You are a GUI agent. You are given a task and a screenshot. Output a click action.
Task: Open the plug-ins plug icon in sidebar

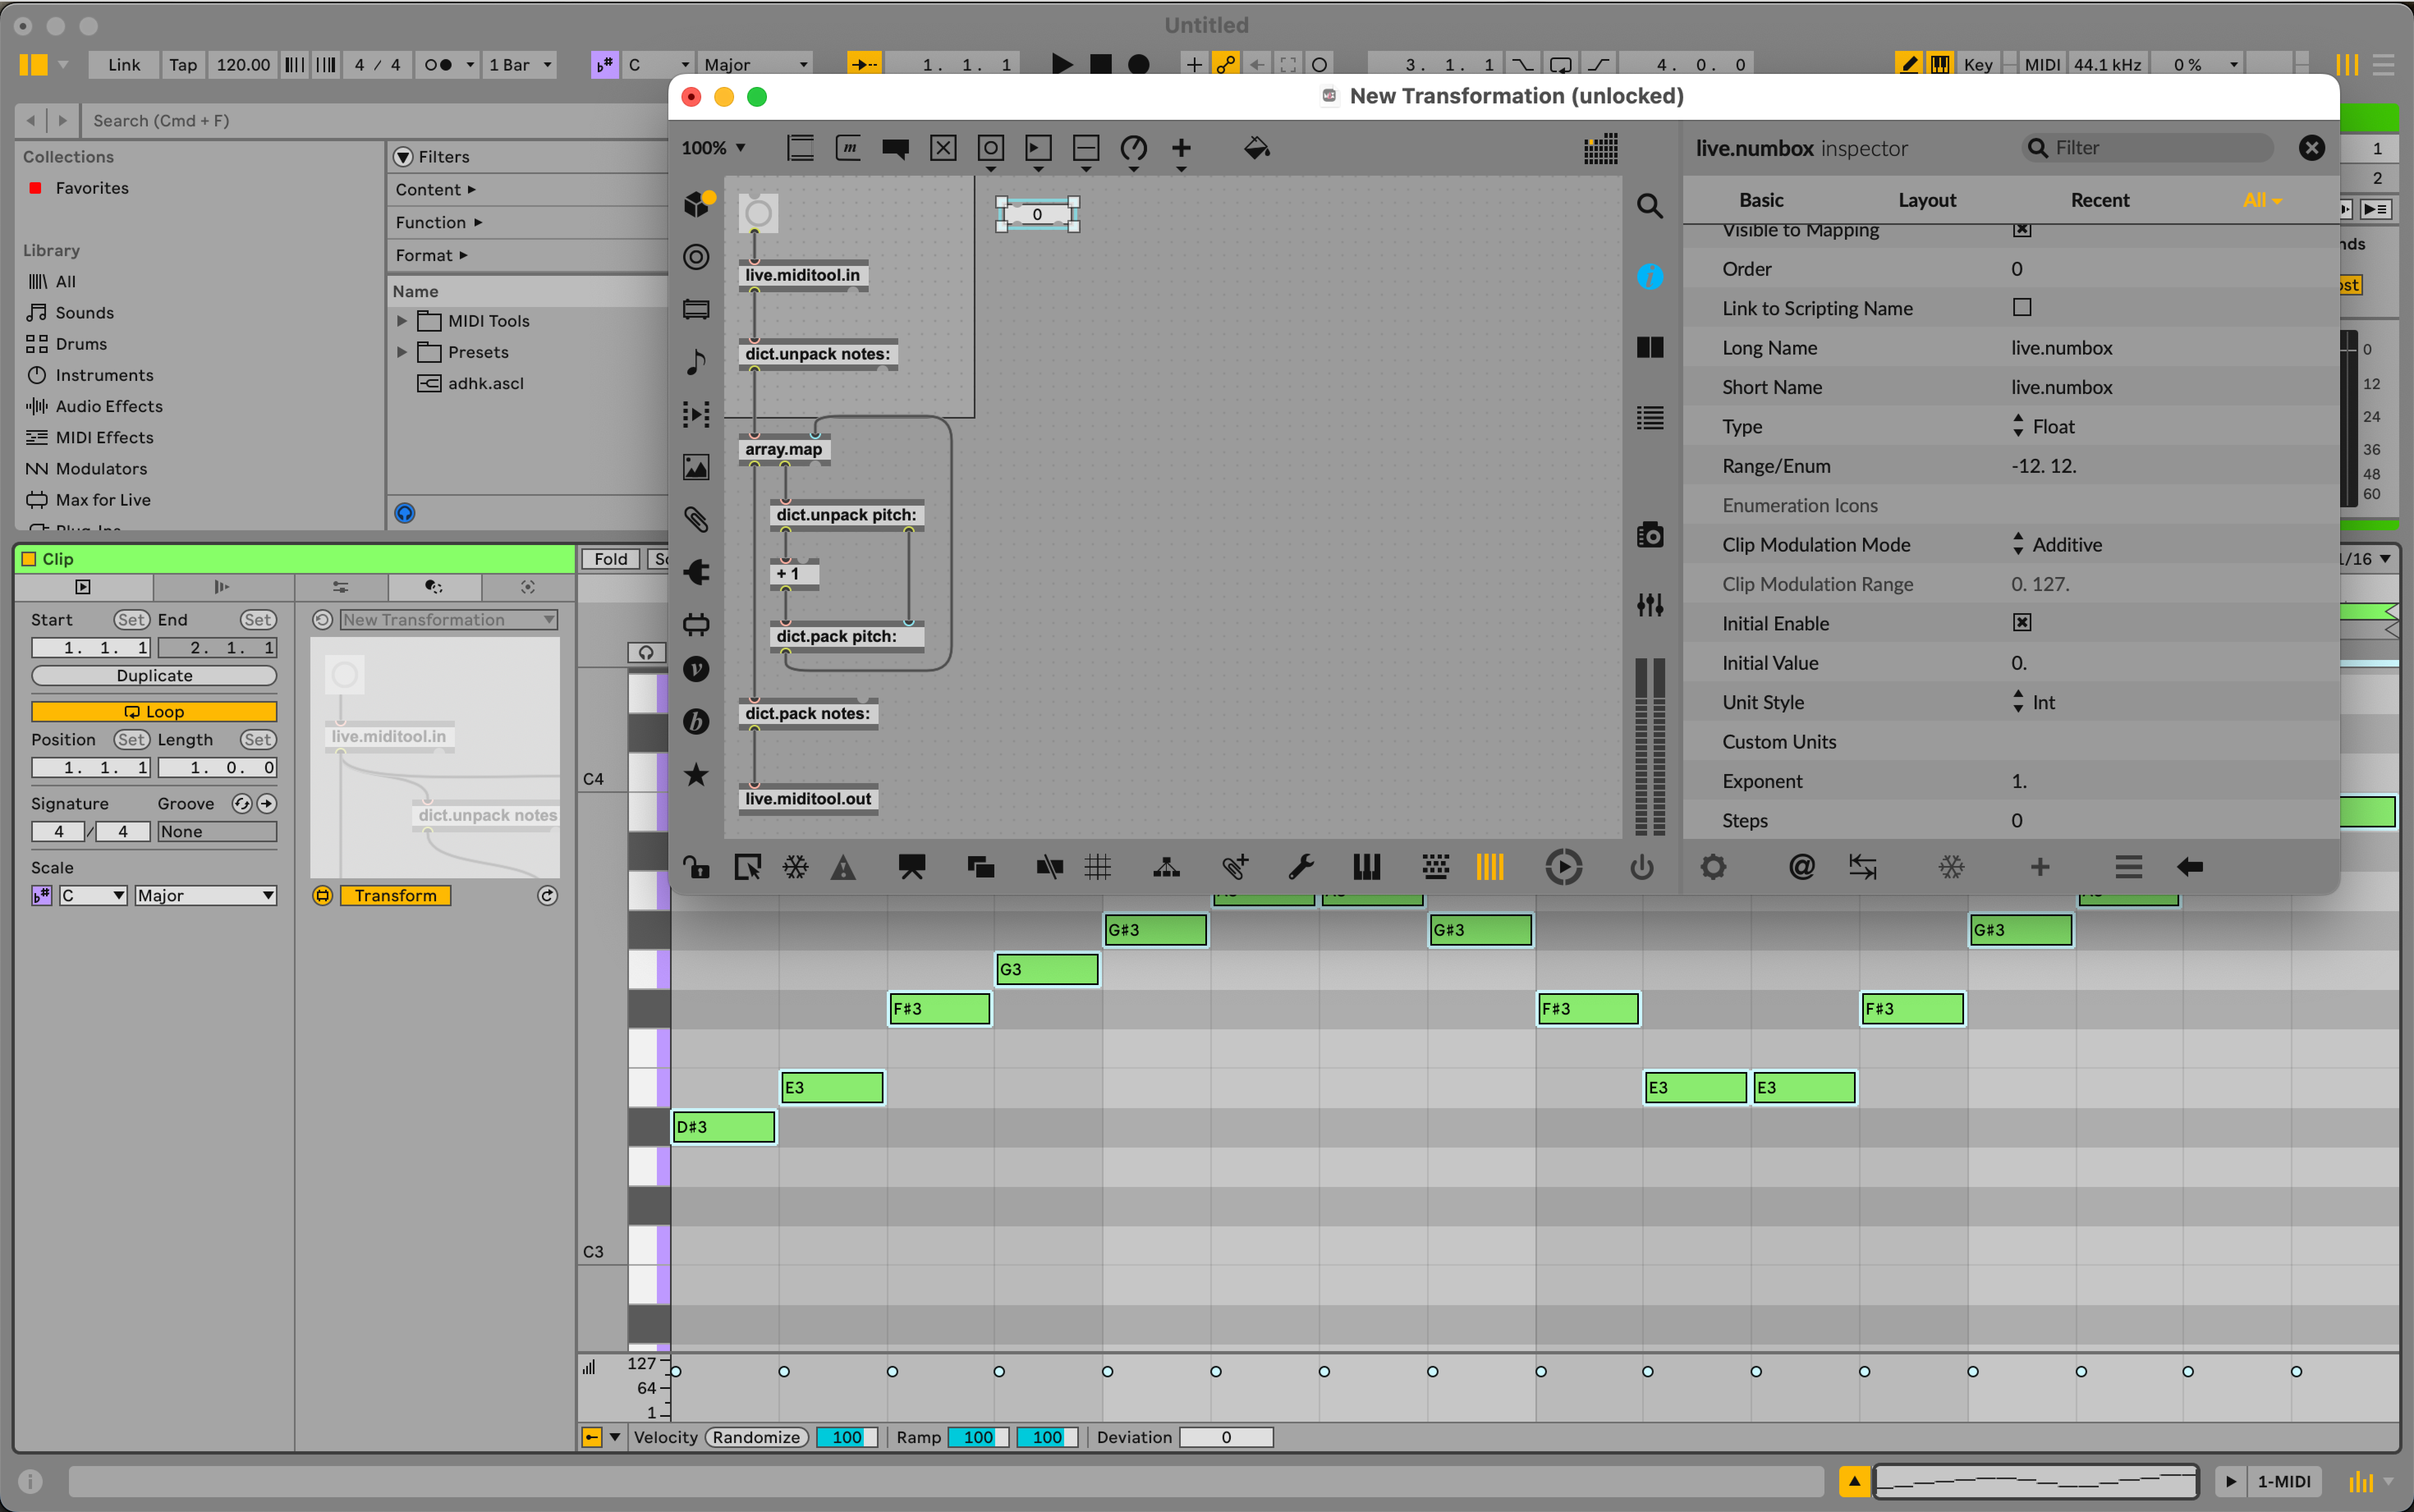(696, 572)
